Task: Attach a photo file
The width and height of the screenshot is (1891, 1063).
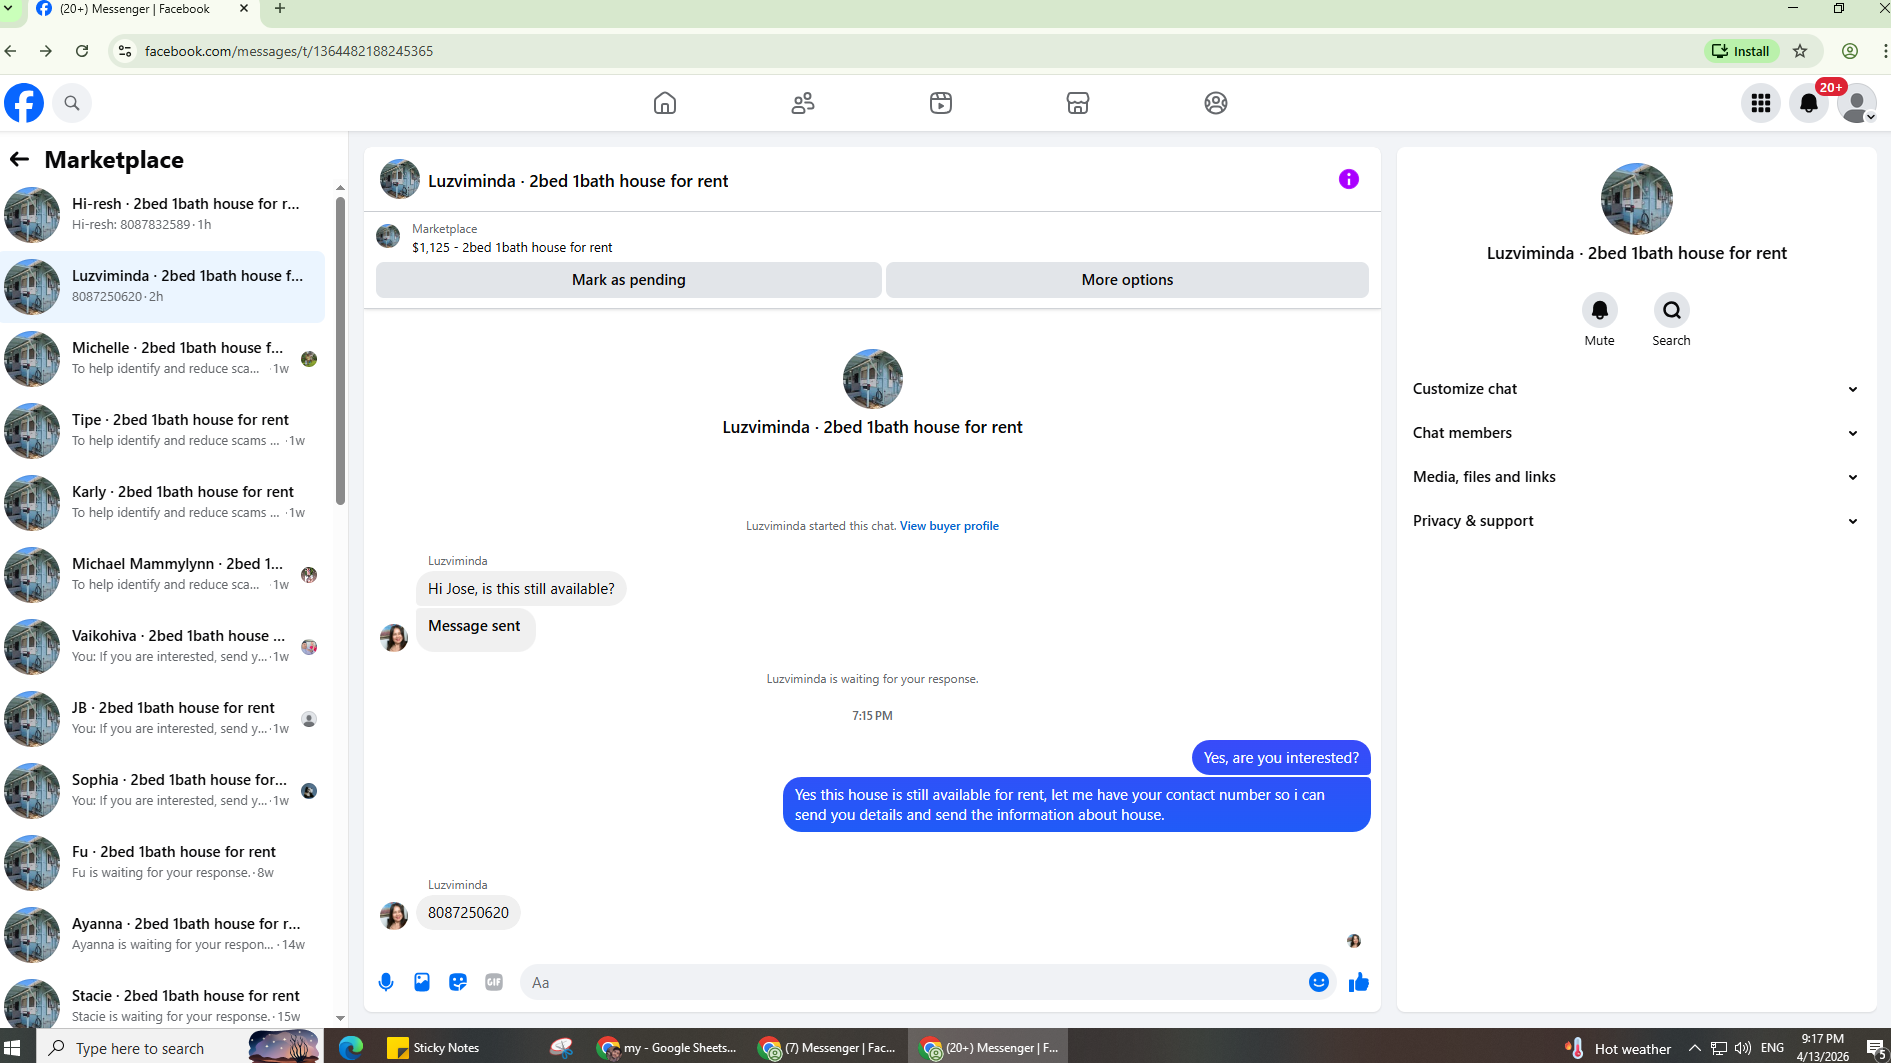Action: coord(422,982)
